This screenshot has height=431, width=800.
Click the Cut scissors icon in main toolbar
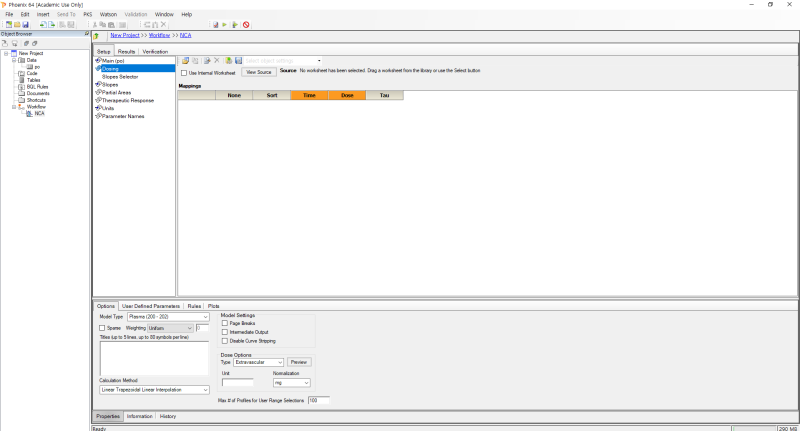[94, 24]
